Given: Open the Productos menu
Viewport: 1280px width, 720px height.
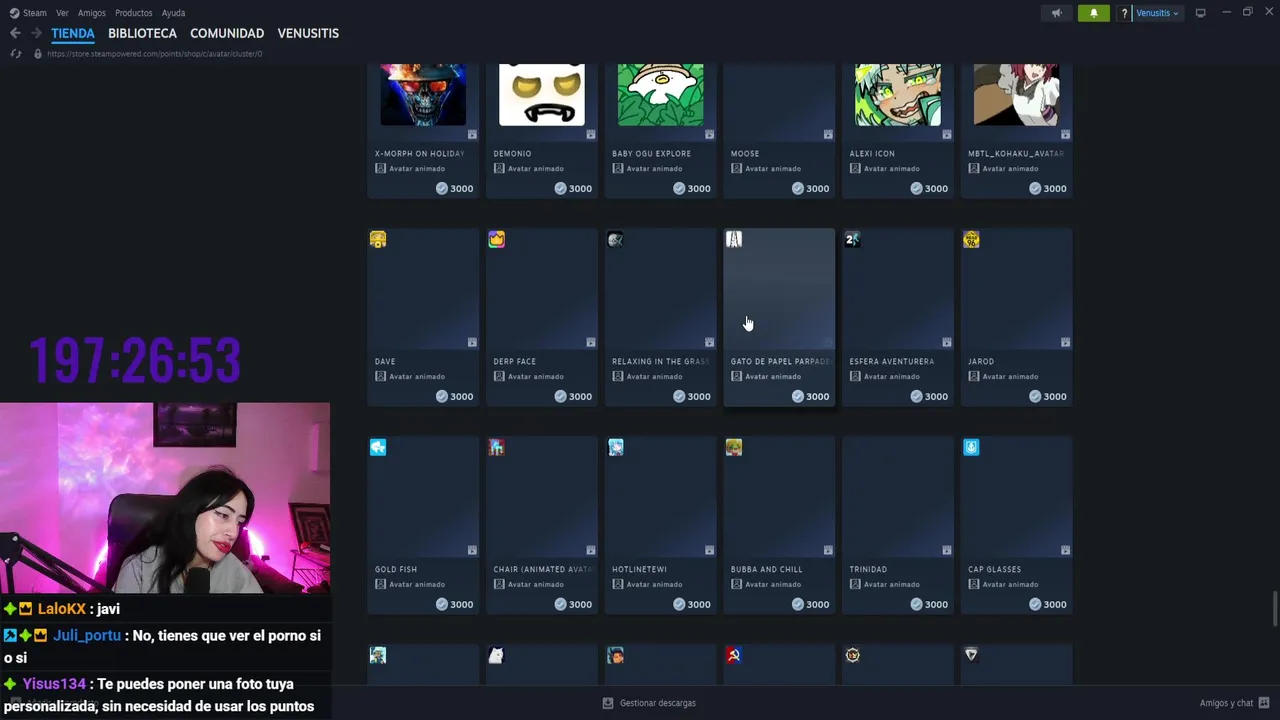Looking at the screenshot, I should (x=134, y=13).
